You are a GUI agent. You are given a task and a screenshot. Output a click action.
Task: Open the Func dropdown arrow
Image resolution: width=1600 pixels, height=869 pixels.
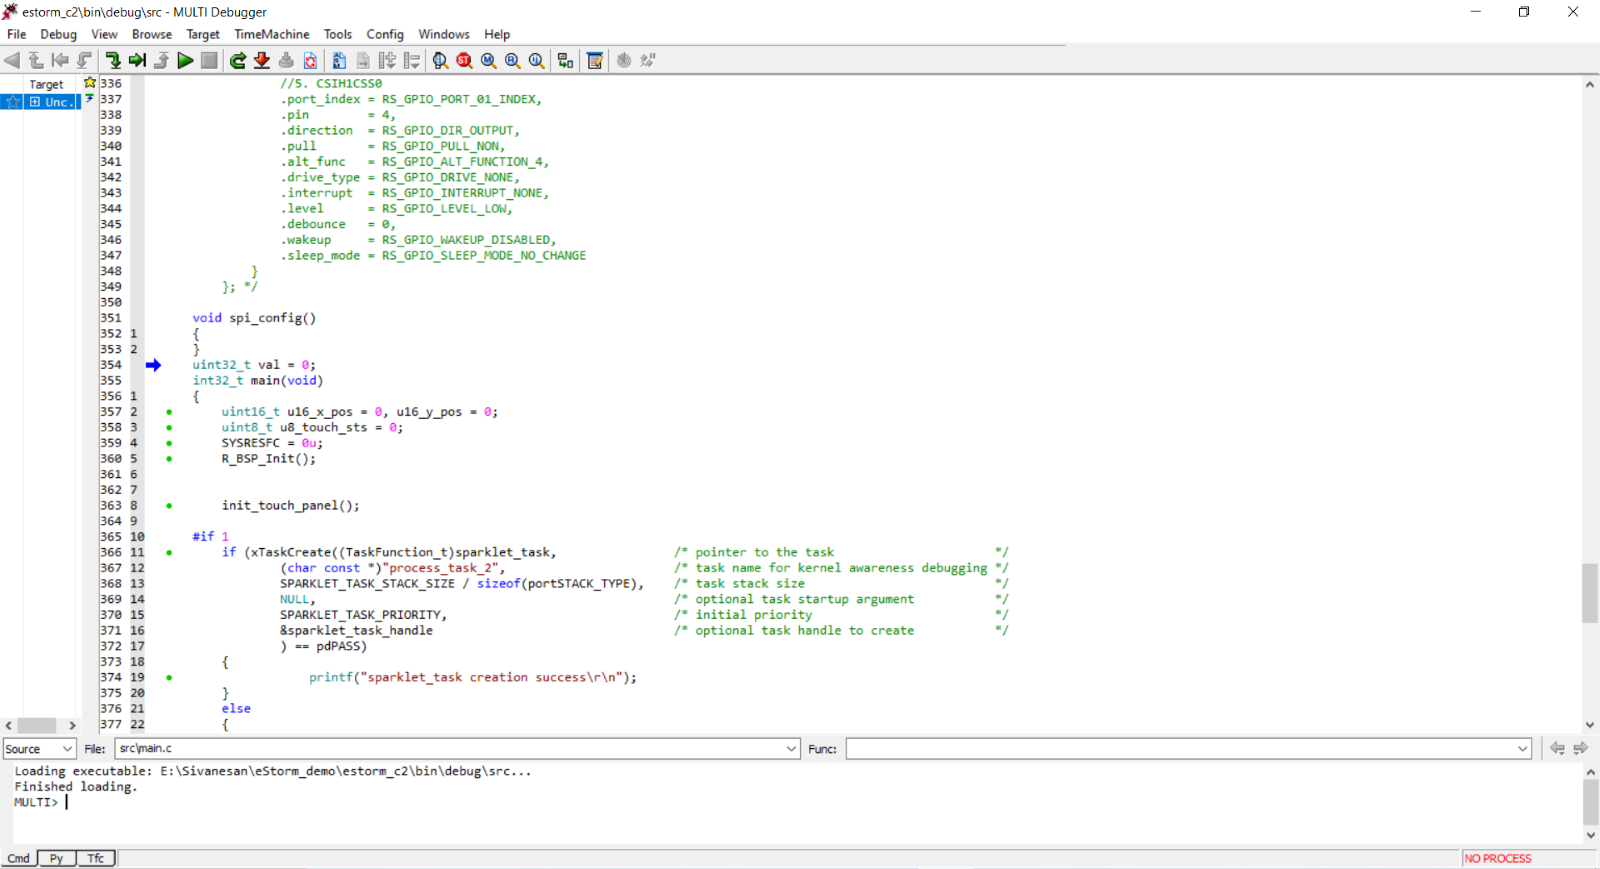1523,749
